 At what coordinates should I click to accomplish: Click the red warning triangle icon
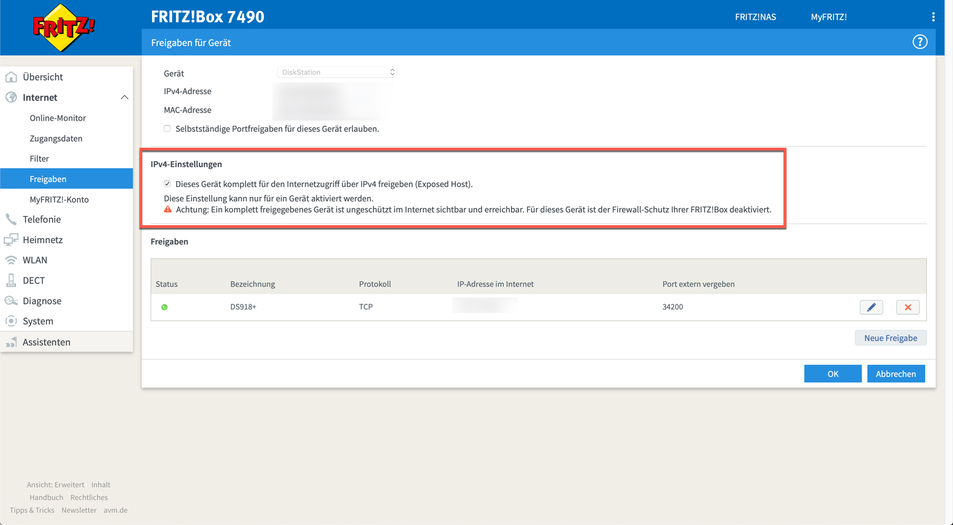pyautogui.click(x=168, y=209)
